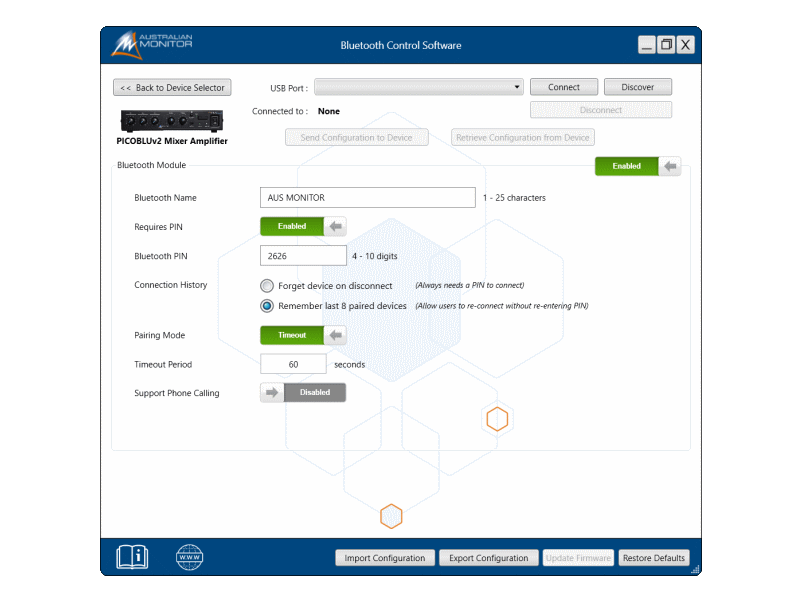
Task: Select Remember last 8 paired devices
Action: 268,306
